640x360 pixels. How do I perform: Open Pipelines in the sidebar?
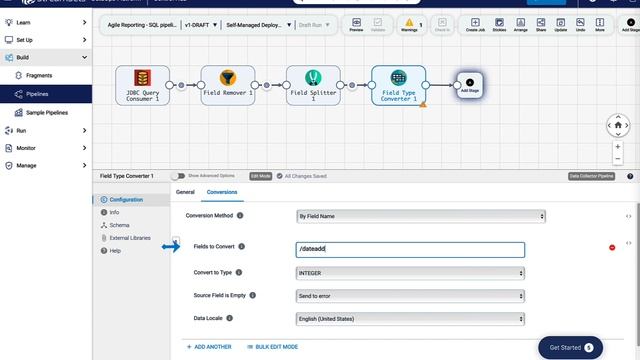coord(46,94)
